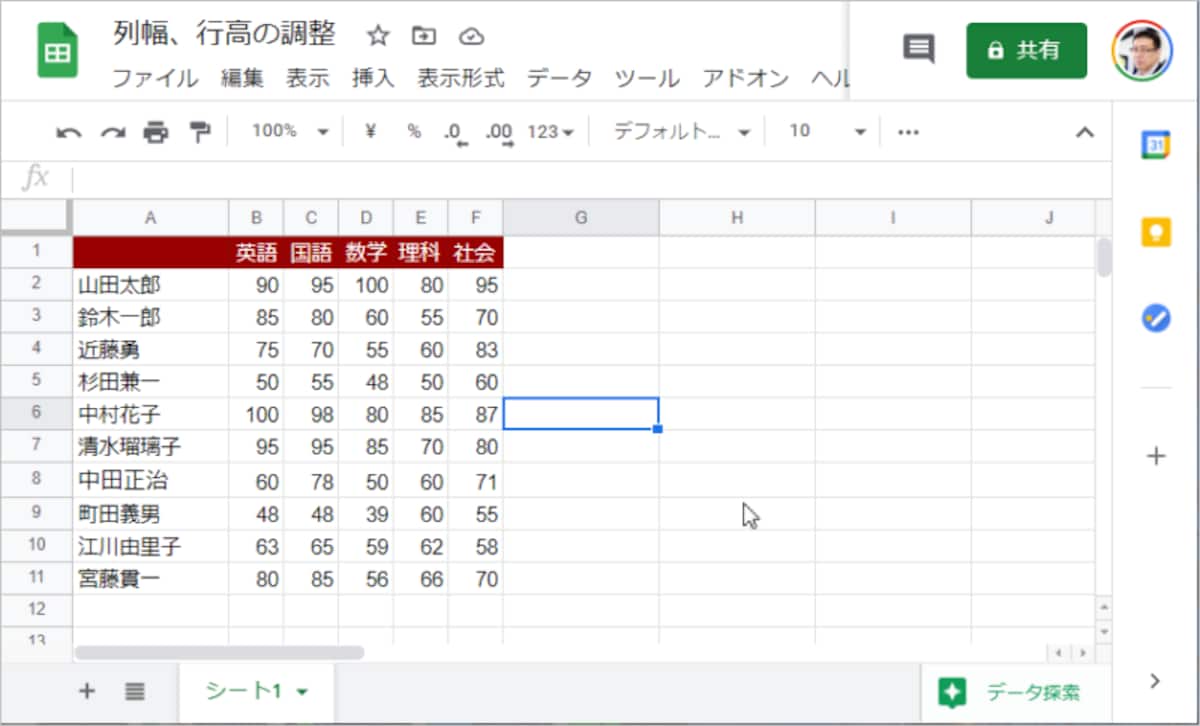
Task: Open the font size 10 dropdown
Action: coord(827,131)
